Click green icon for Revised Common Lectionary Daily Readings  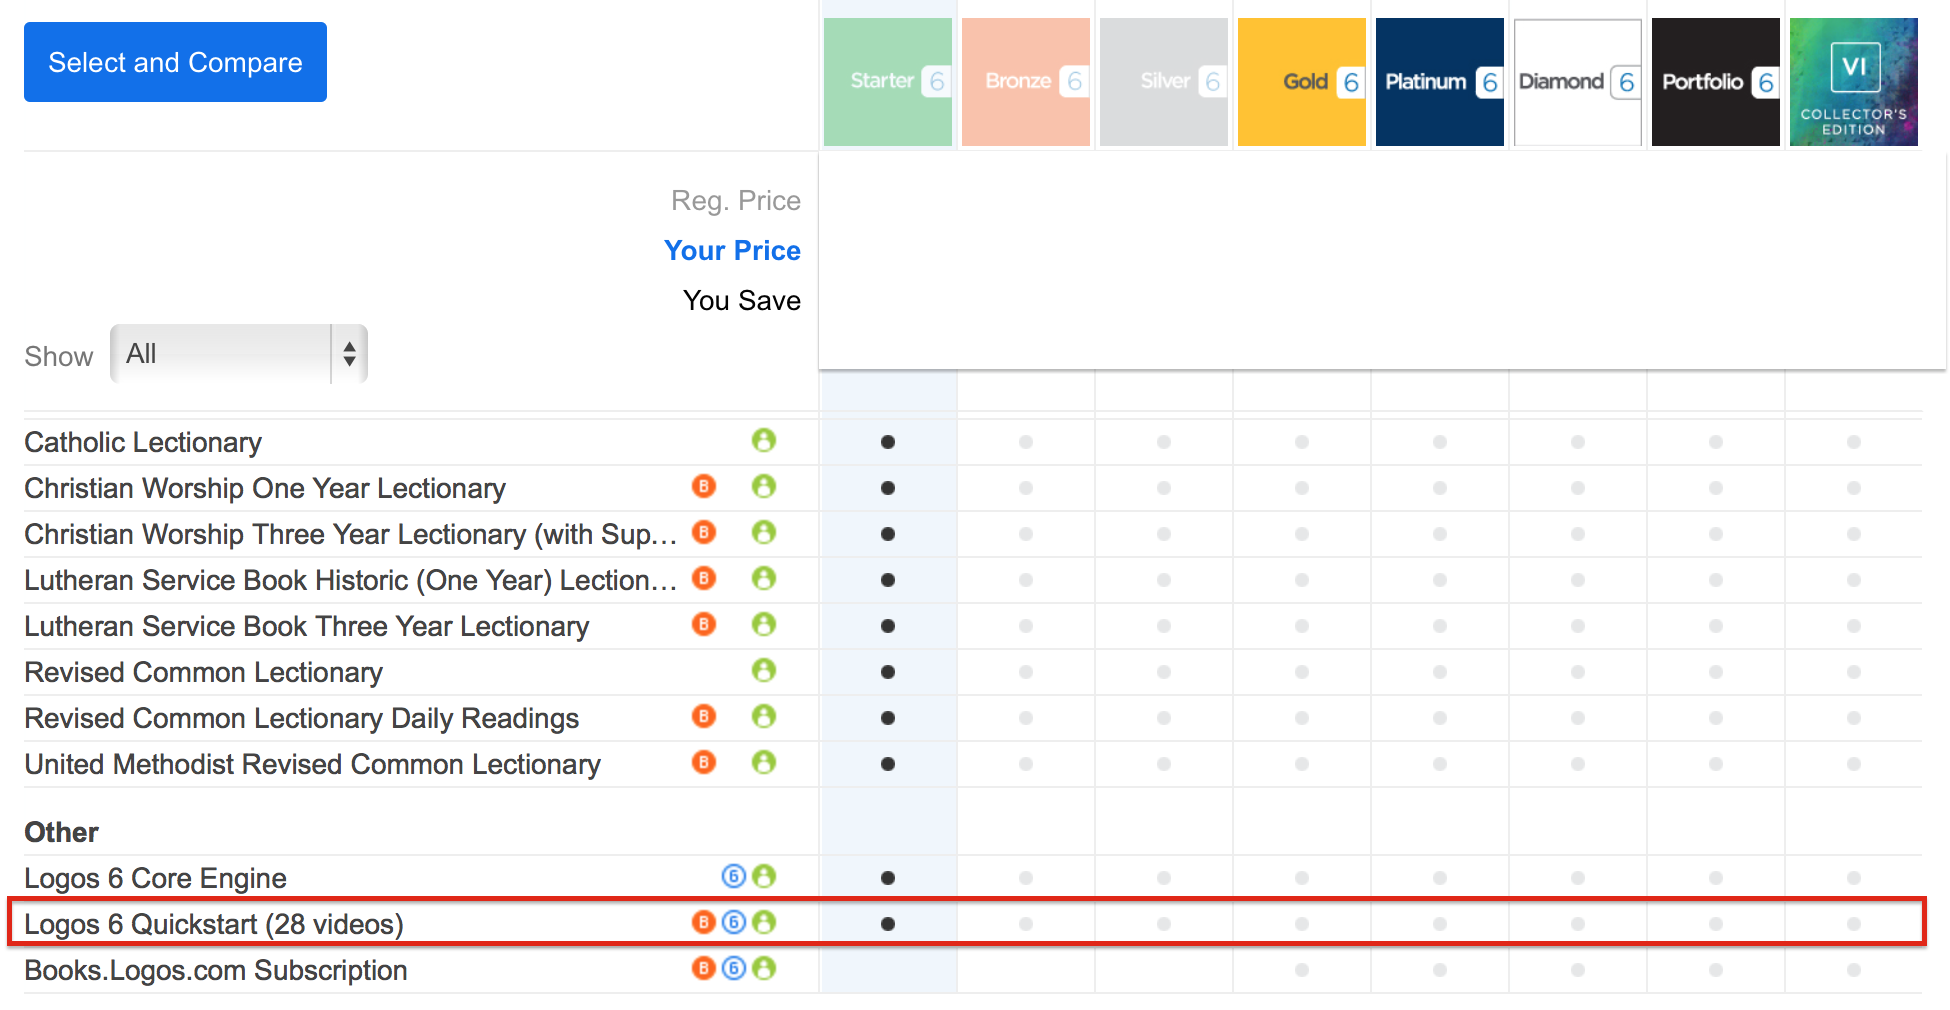pyautogui.click(x=764, y=716)
